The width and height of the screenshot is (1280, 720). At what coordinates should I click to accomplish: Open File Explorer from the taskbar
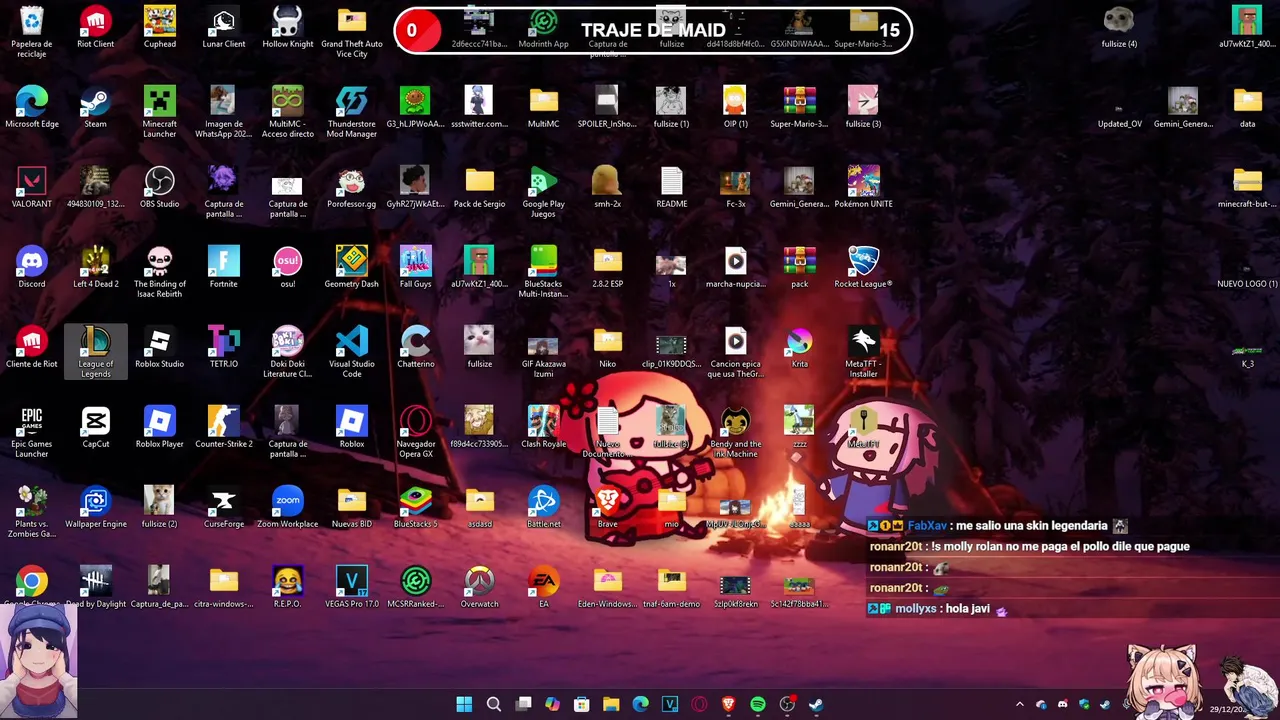pyautogui.click(x=611, y=705)
